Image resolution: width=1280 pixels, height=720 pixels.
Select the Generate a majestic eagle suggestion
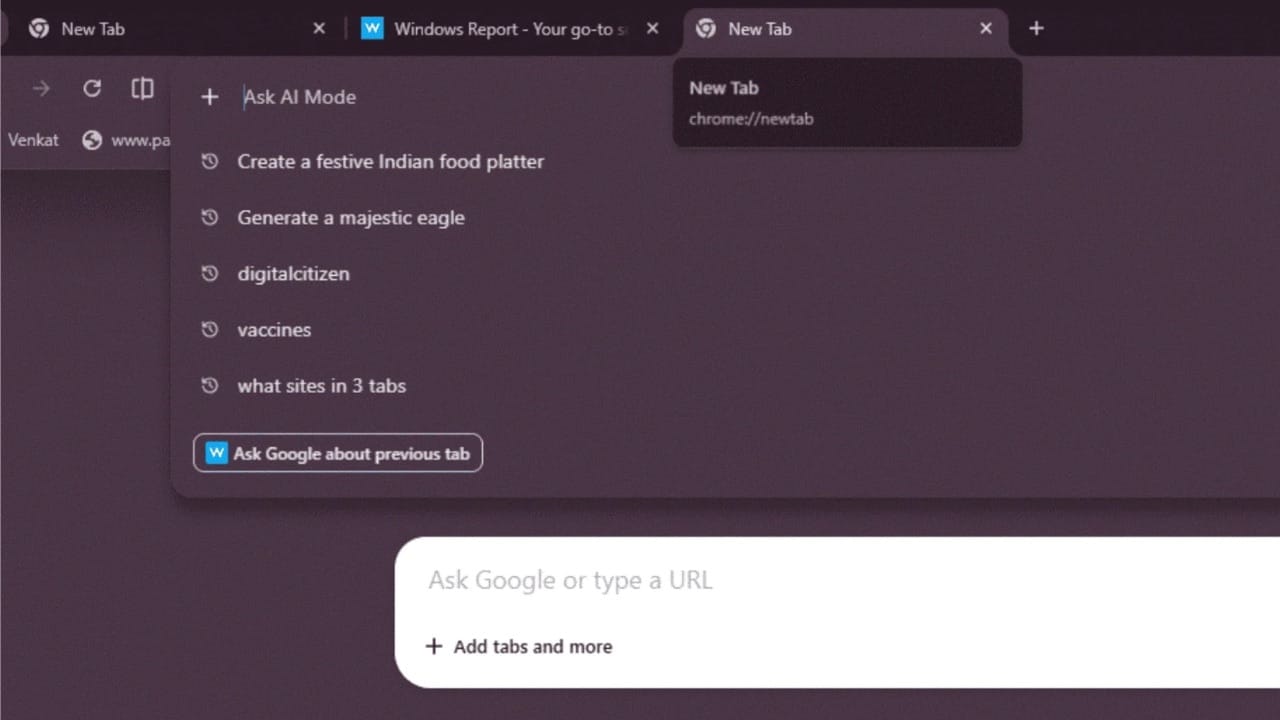351,217
